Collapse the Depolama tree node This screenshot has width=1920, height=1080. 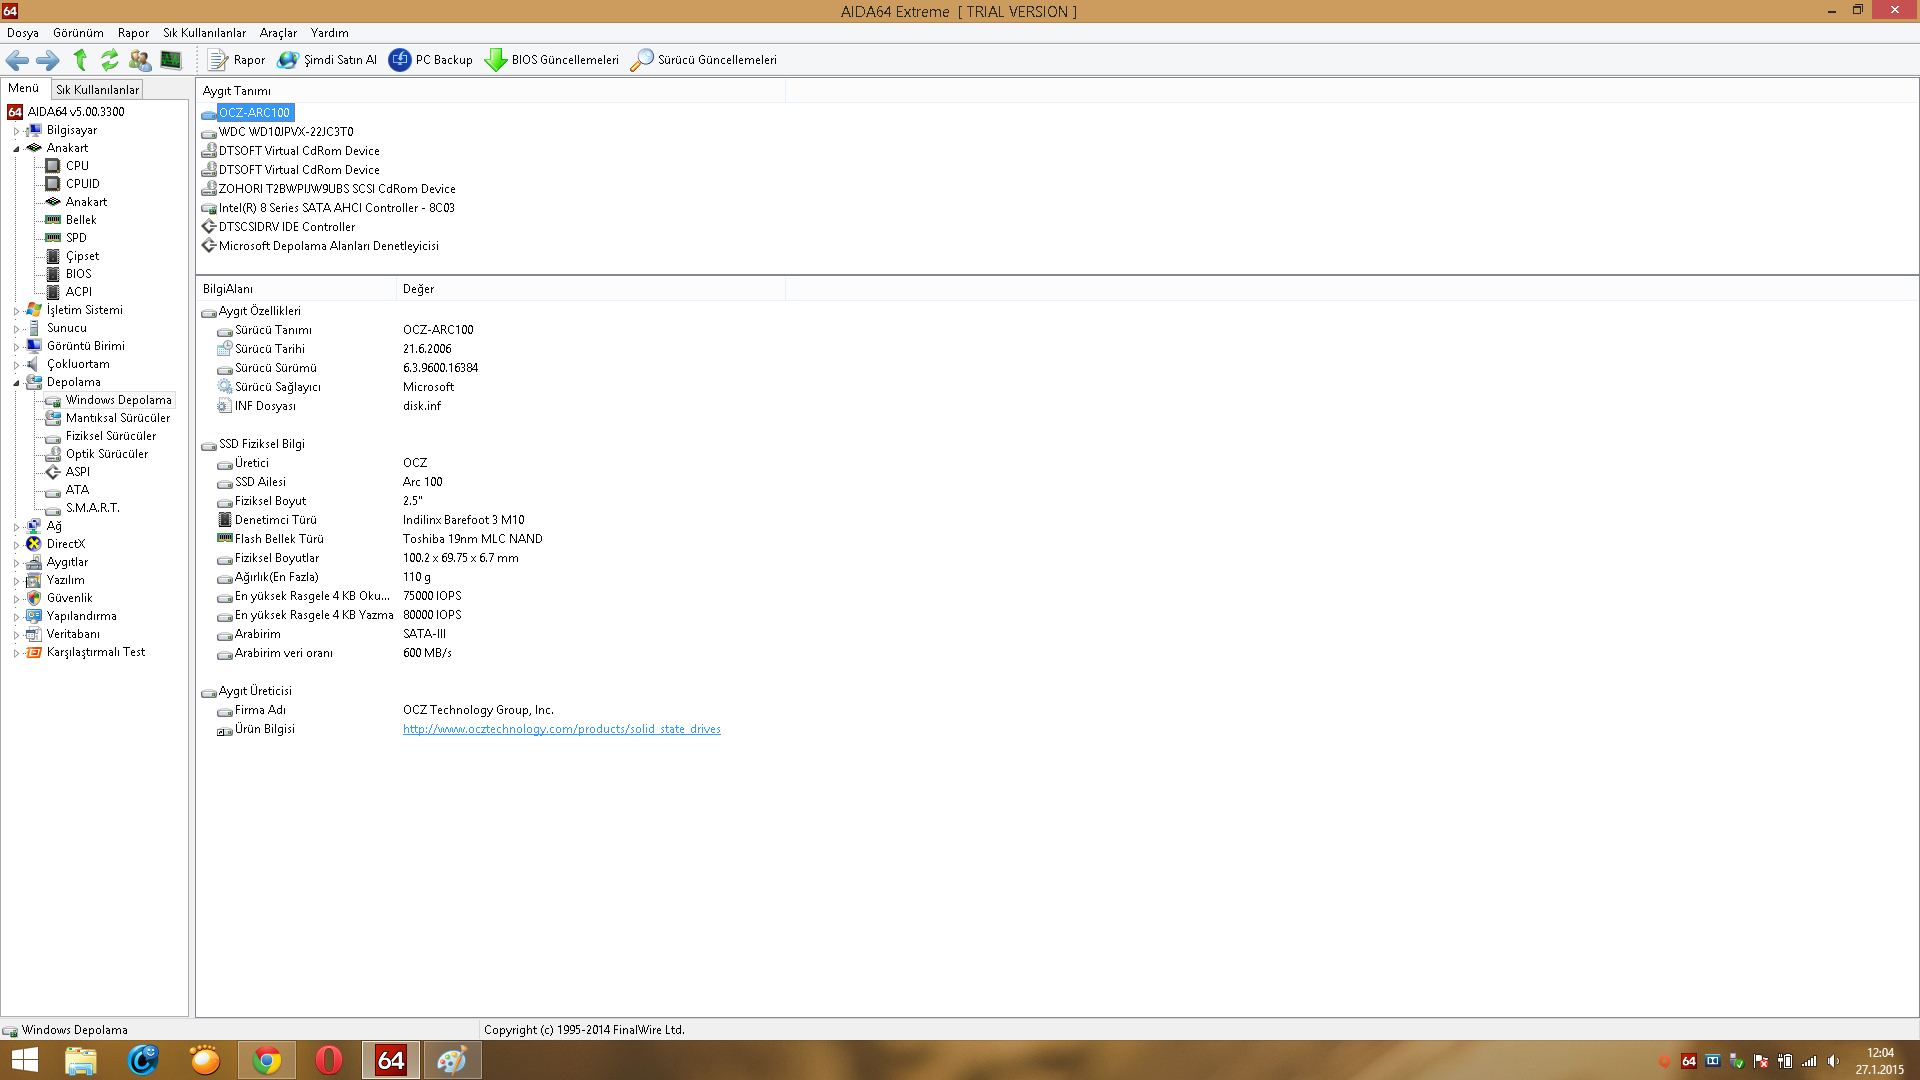tap(16, 383)
